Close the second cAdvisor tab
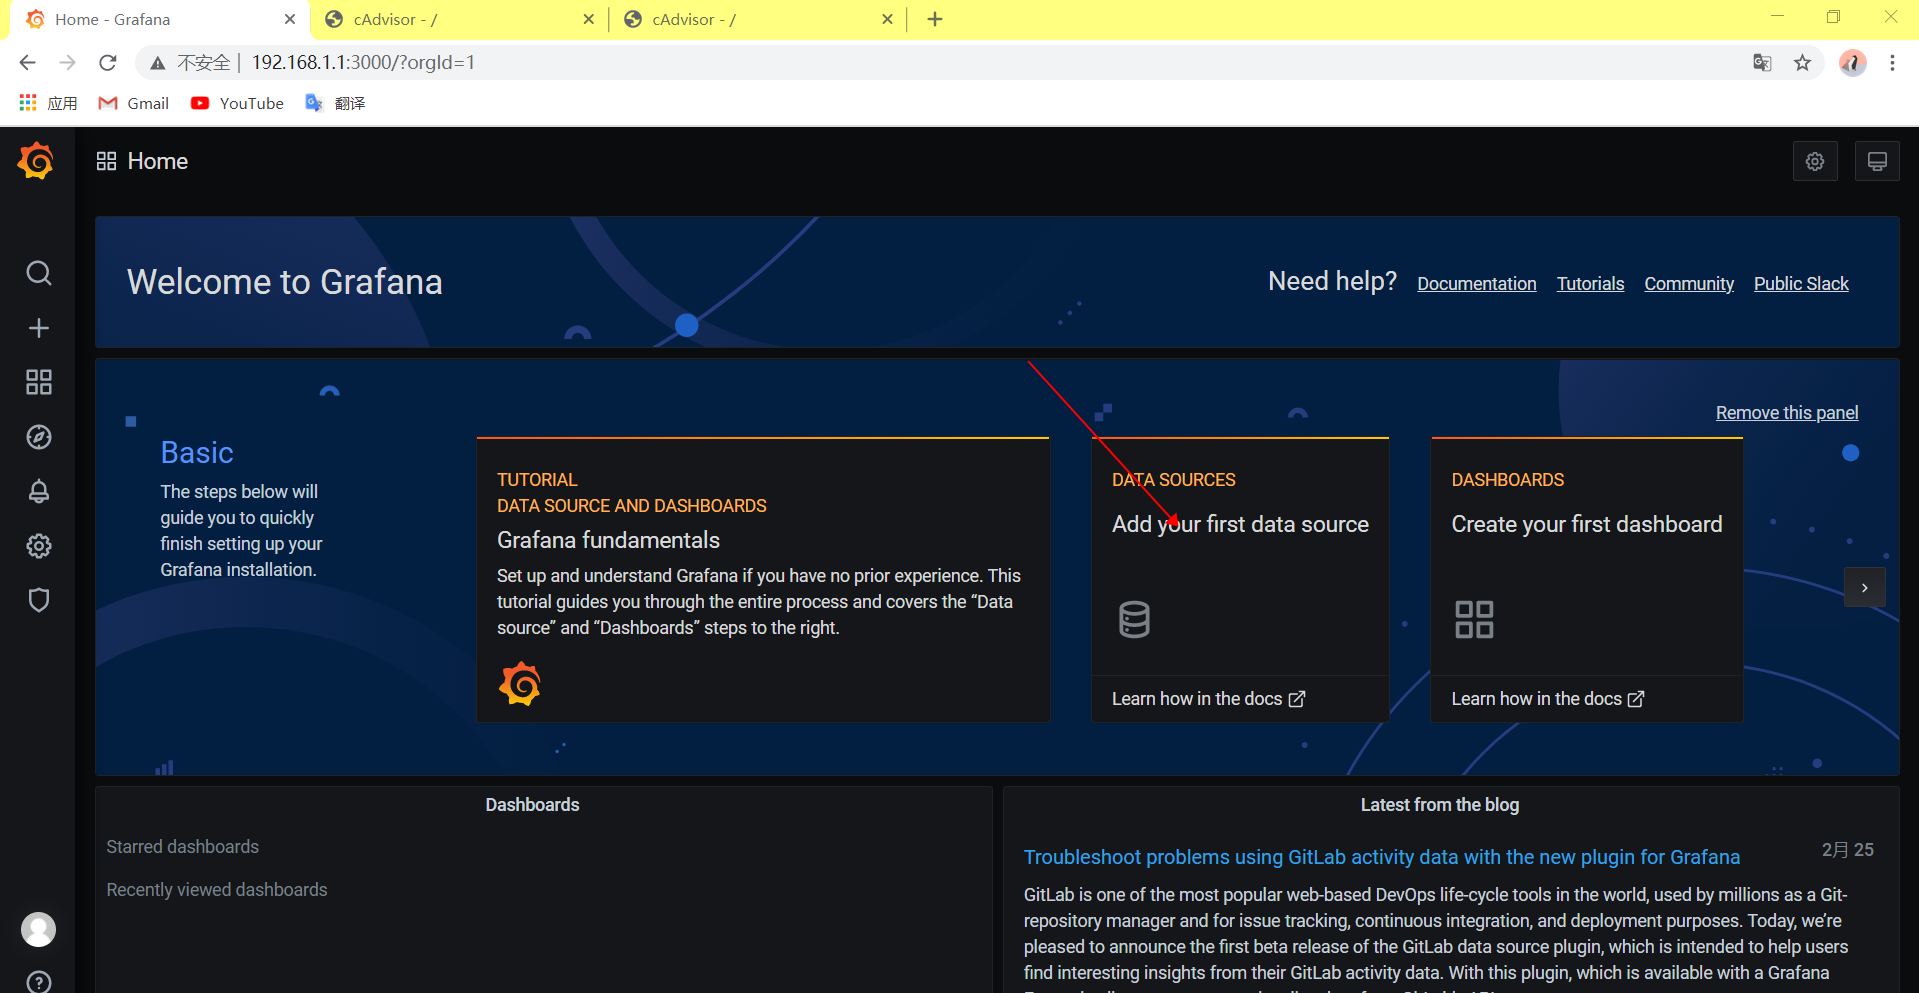 pos(887,19)
